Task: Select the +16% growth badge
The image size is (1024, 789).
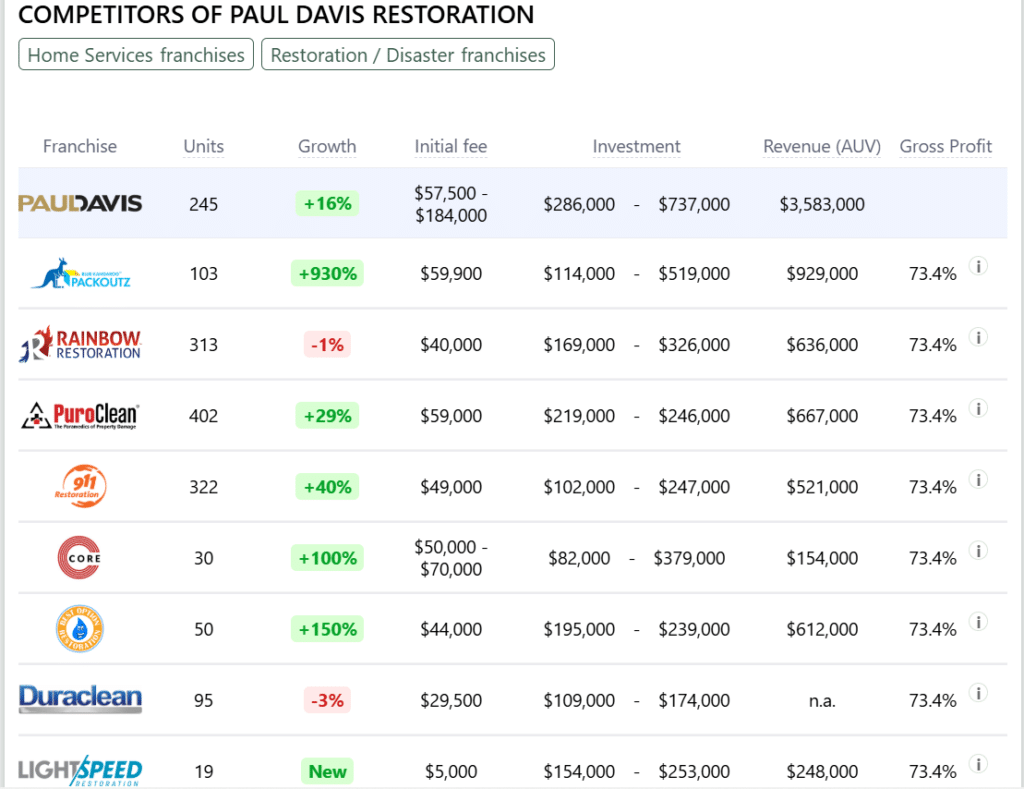Action: coord(327,204)
